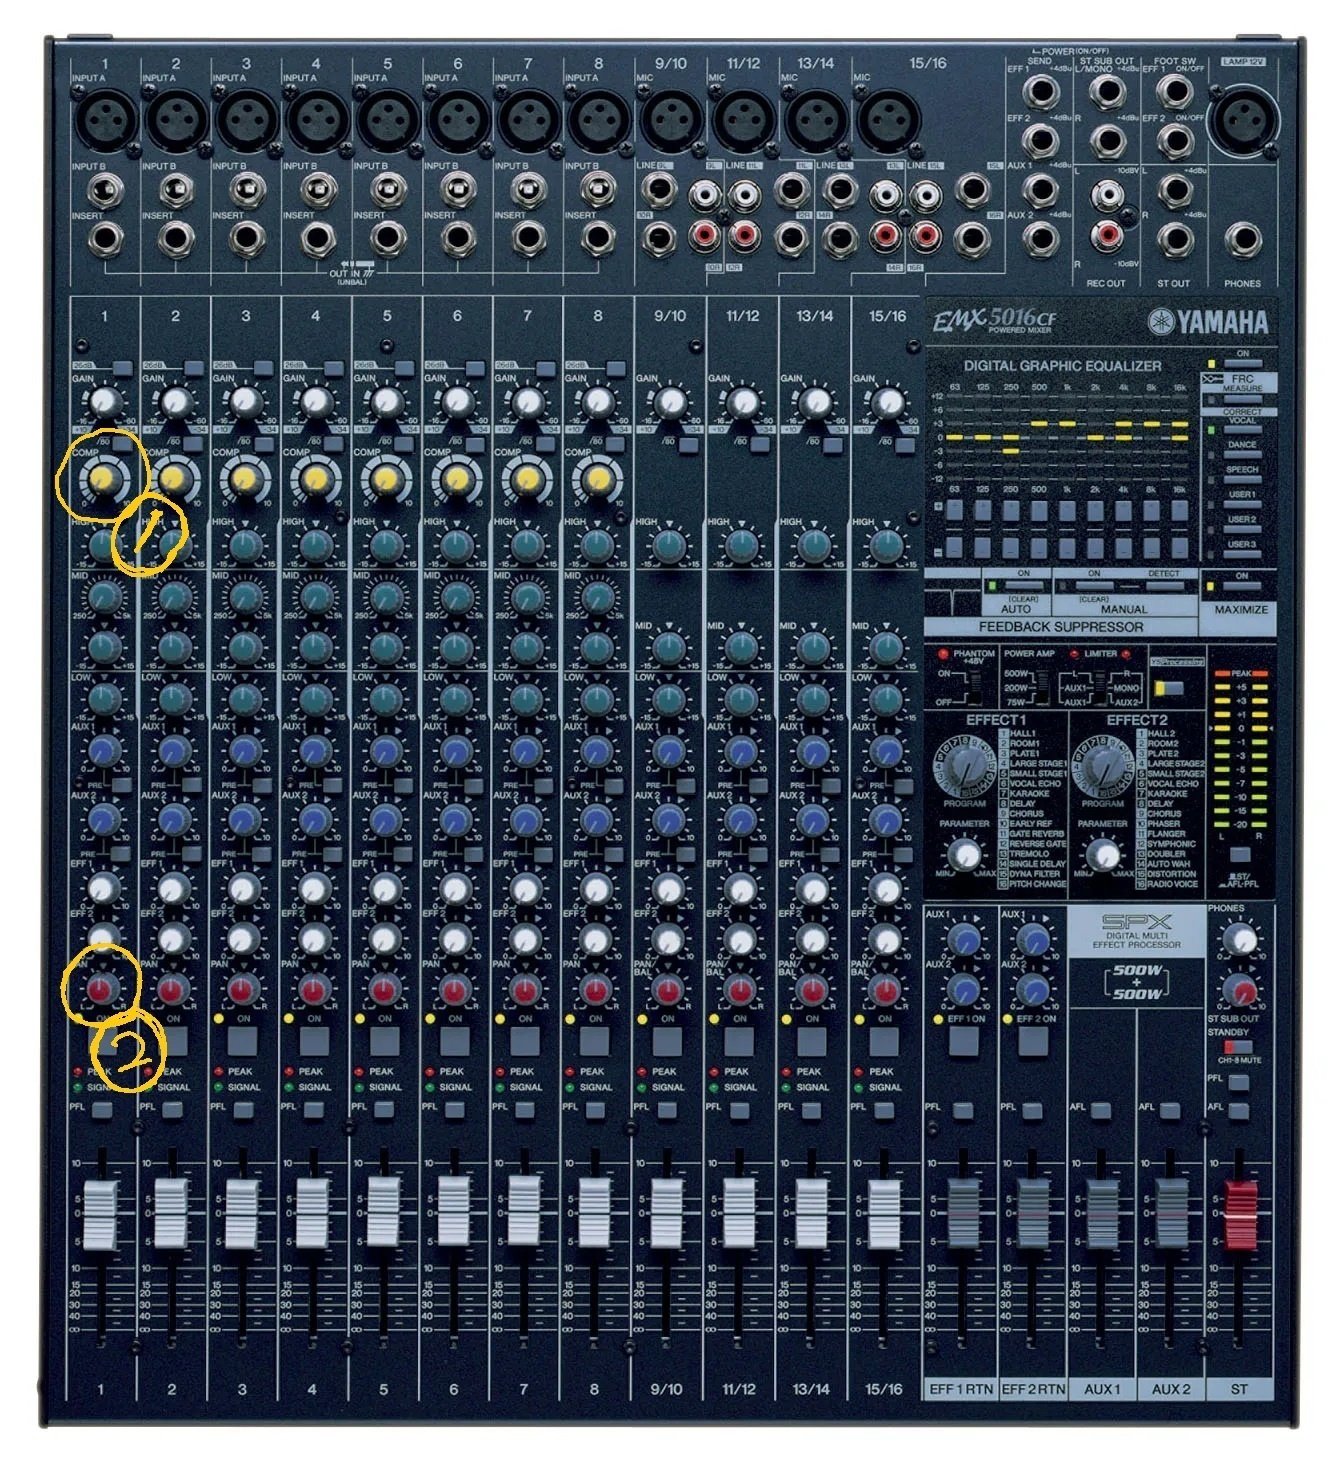Click the channel 3 HIGH EQ knob
Image resolution: width=1343 pixels, height=1463 pixels.
[246, 546]
